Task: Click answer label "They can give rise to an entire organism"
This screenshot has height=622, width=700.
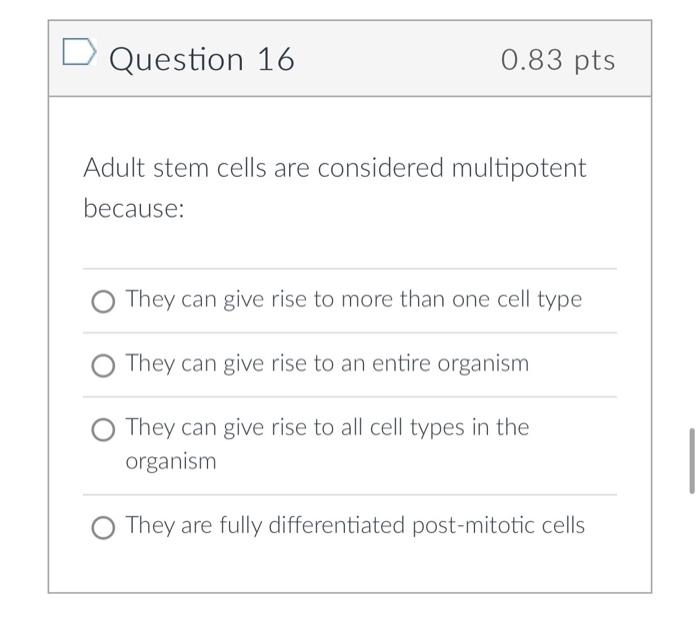Action: pos(327,364)
